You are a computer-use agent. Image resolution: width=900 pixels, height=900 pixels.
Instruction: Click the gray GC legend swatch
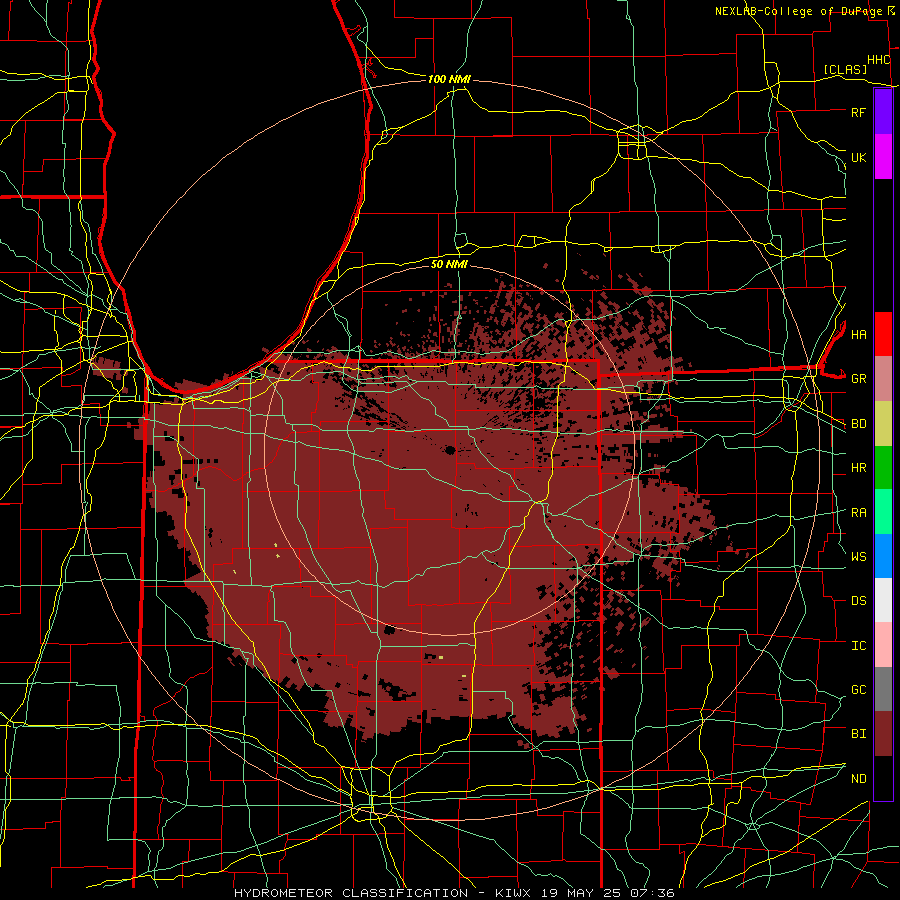883,689
